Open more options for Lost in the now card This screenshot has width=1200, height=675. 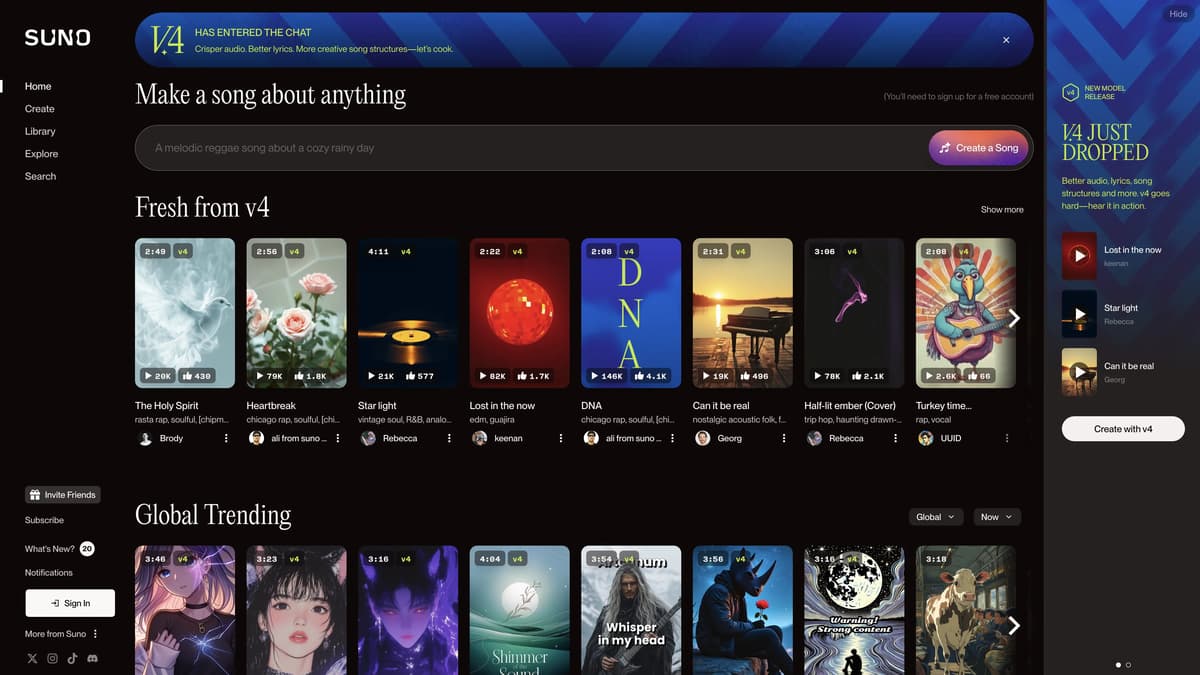(x=561, y=438)
